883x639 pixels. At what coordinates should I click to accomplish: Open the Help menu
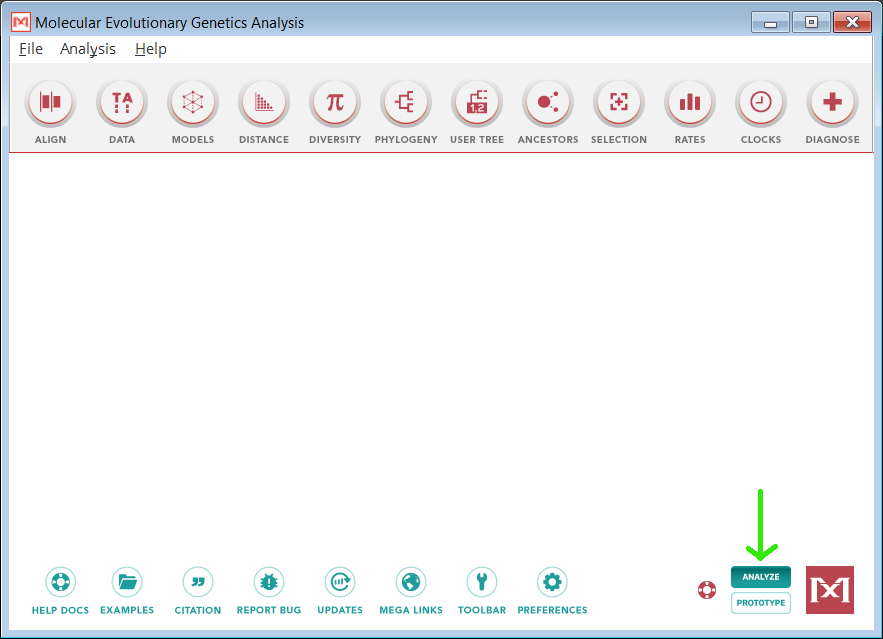point(151,49)
